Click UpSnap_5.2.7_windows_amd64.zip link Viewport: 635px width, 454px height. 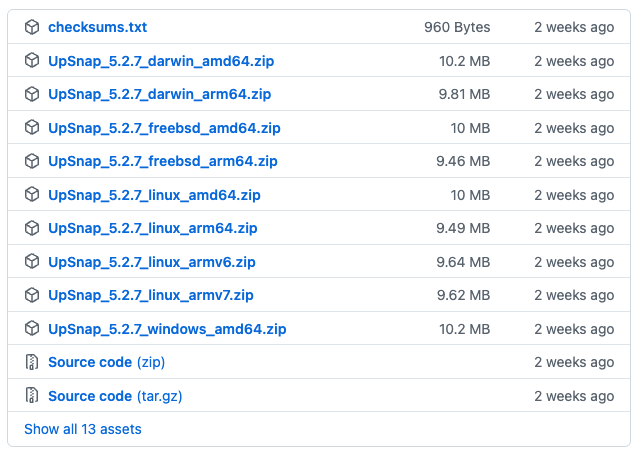(x=167, y=329)
